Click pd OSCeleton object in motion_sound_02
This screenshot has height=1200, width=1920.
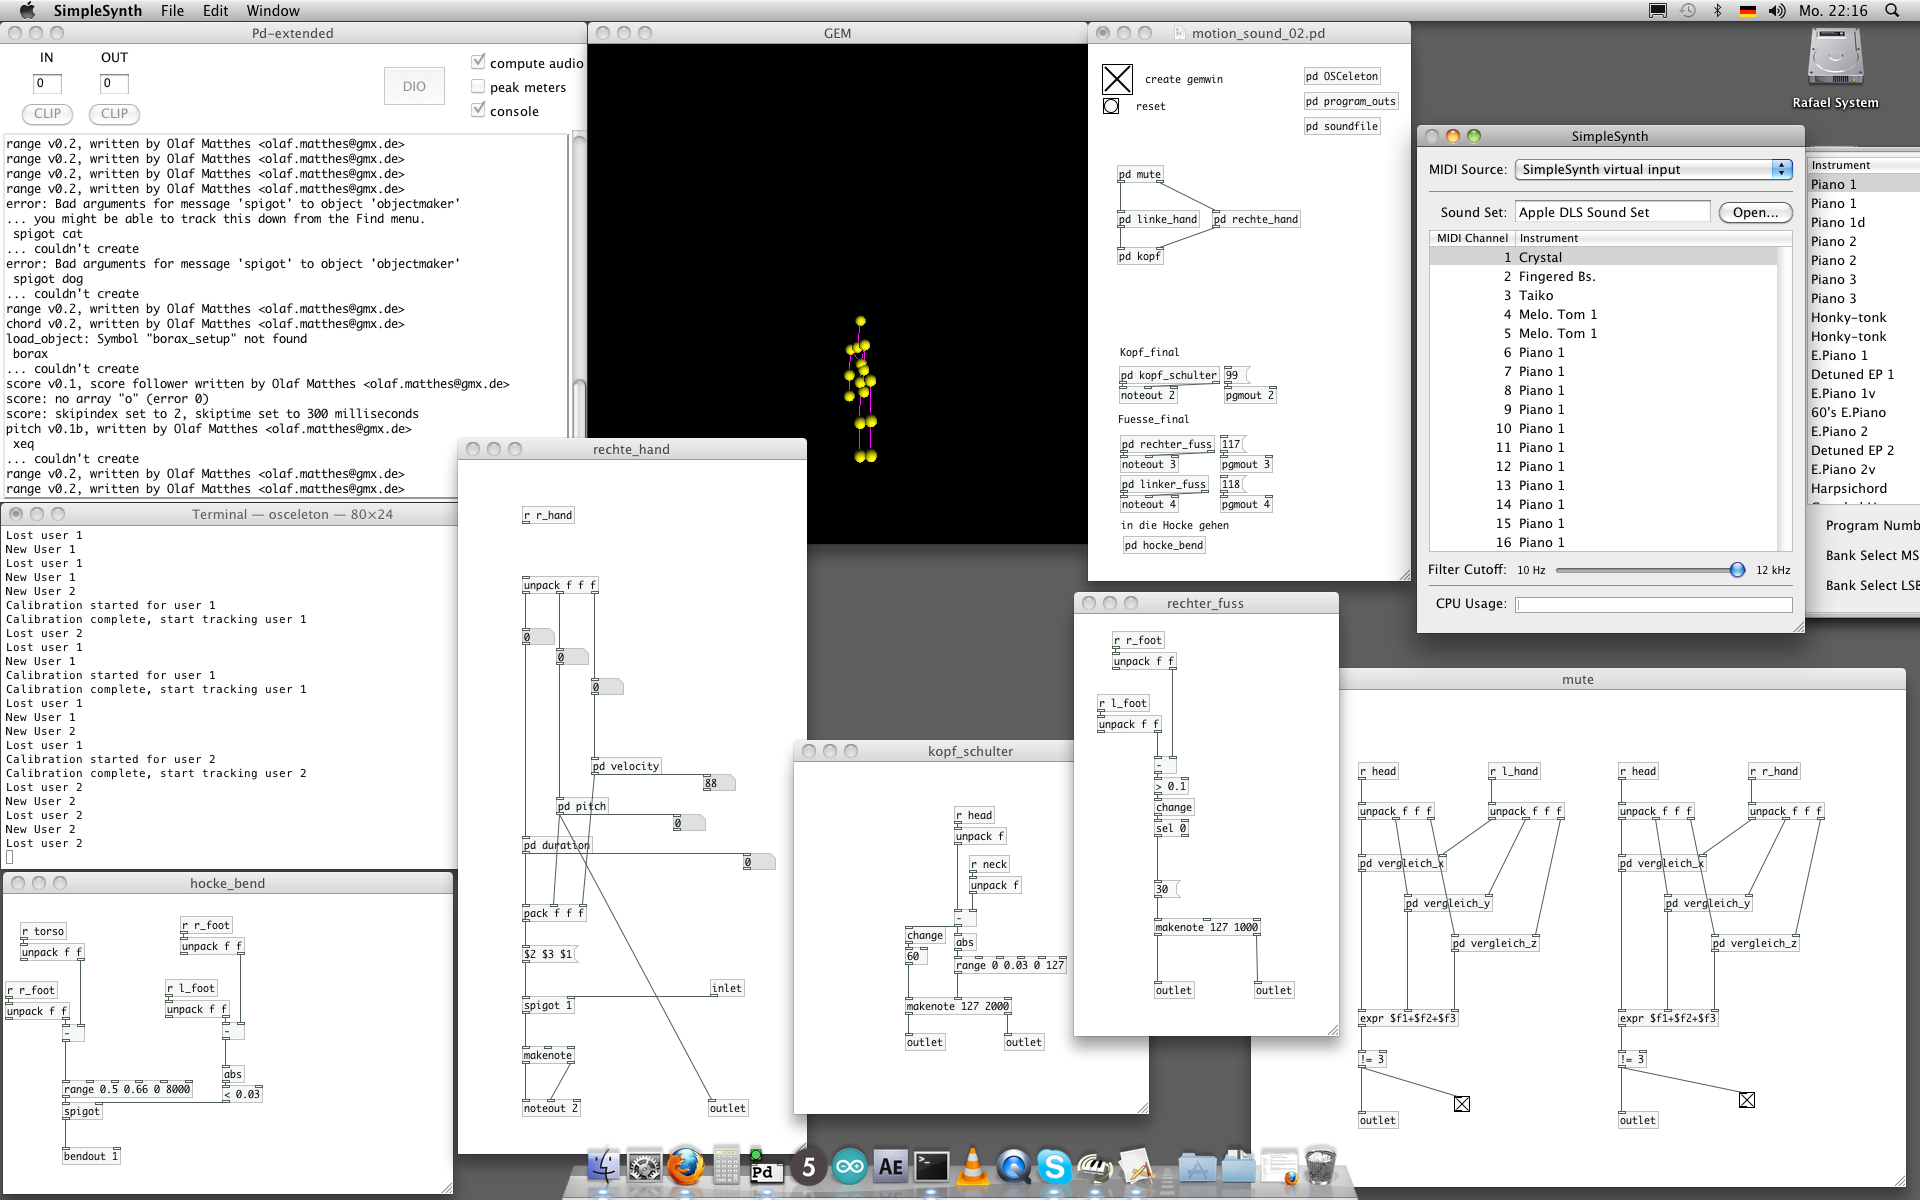tap(1342, 76)
